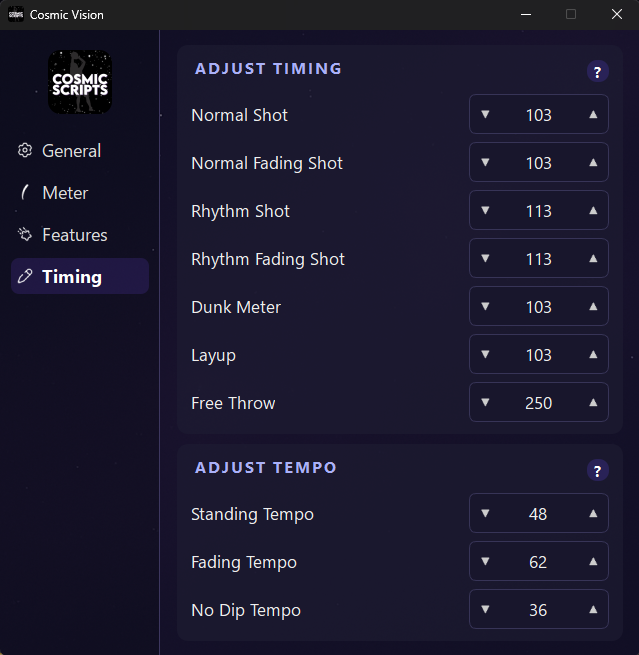Click the General gear icon in sidebar
Viewport: 639px width, 655px height.
pos(25,151)
